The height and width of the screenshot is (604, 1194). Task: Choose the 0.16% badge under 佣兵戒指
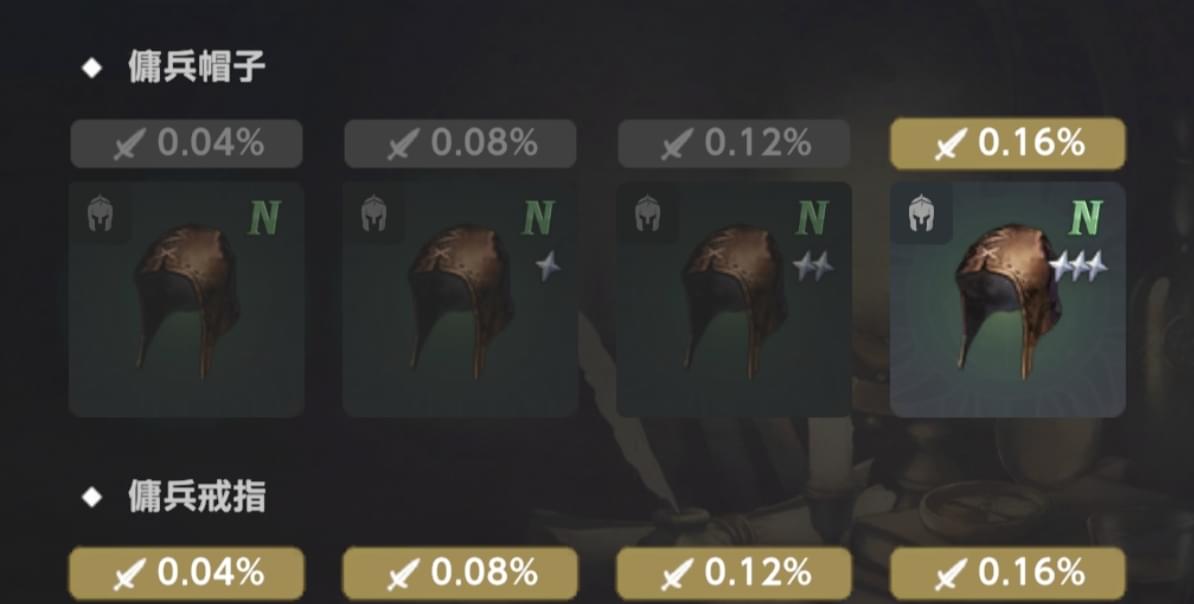pos(1007,574)
